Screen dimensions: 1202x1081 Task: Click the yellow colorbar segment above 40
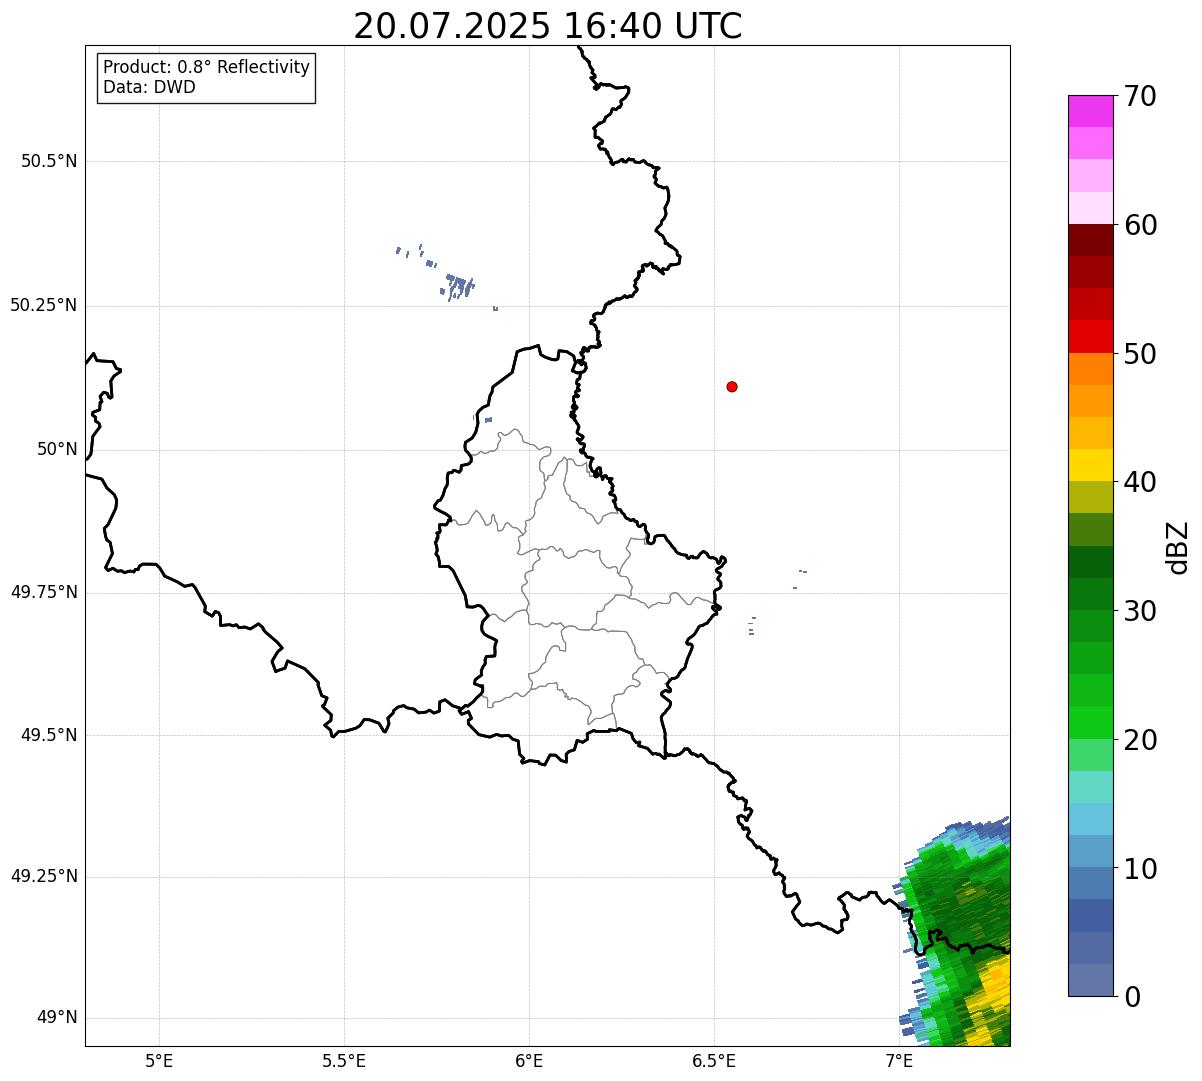[x=1090, y=465]
